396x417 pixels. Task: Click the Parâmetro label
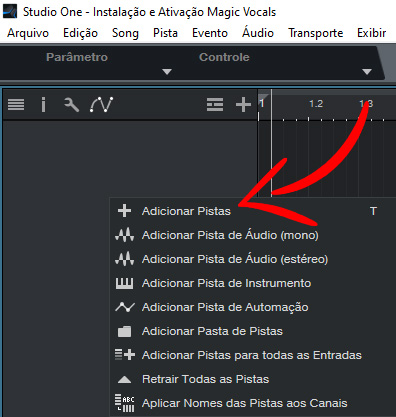tap(77, 57)
